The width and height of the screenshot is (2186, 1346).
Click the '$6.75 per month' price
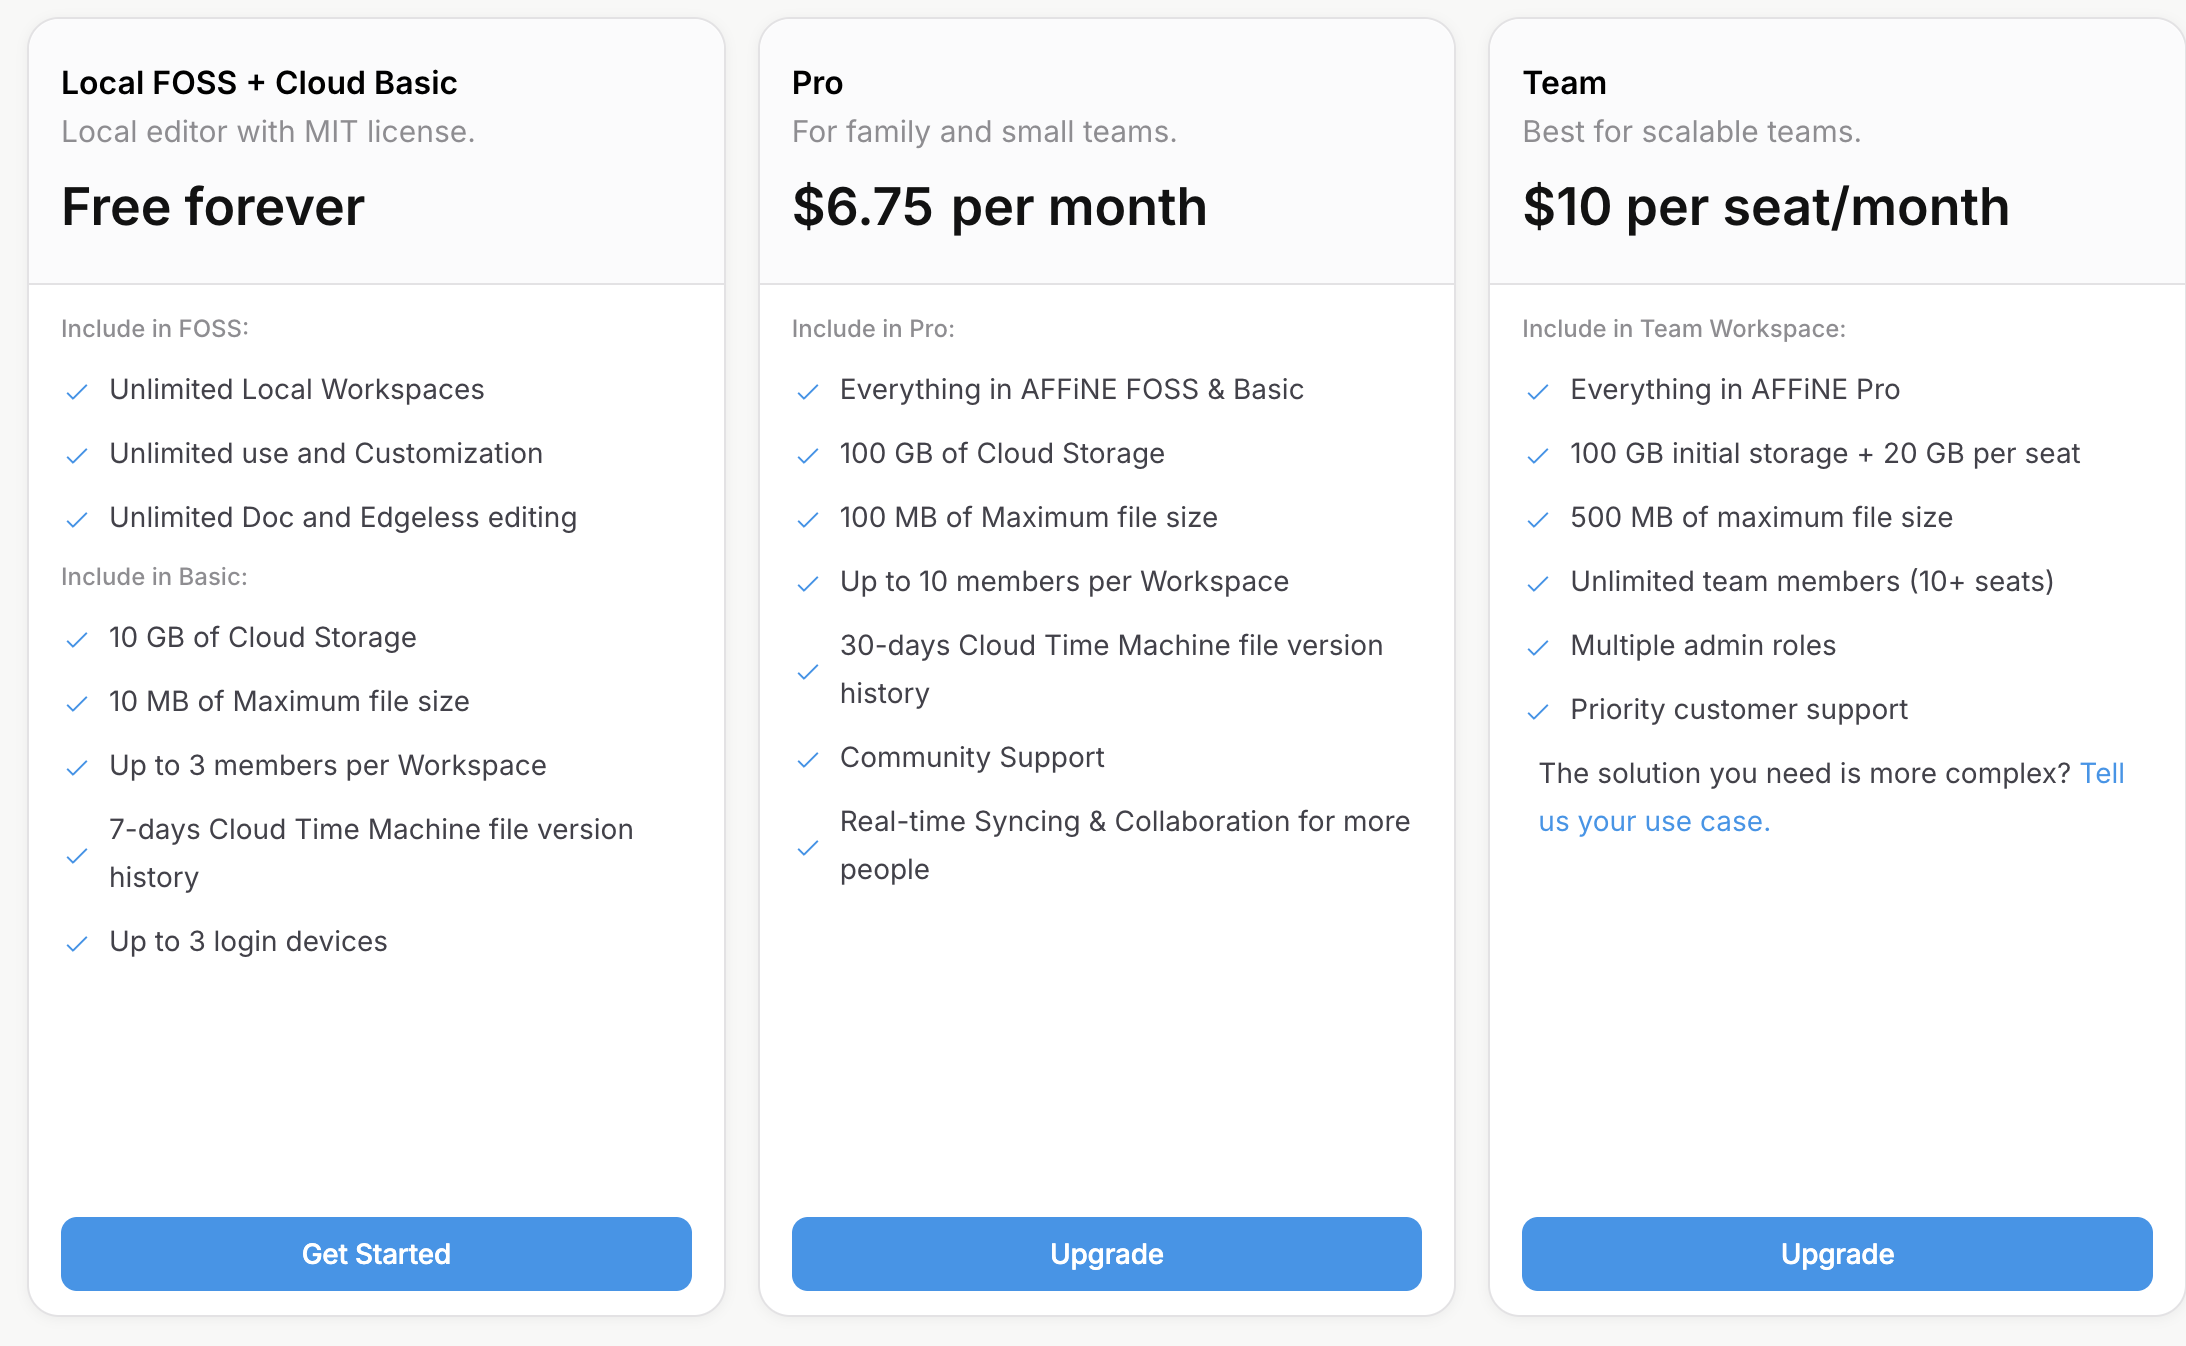999,207
